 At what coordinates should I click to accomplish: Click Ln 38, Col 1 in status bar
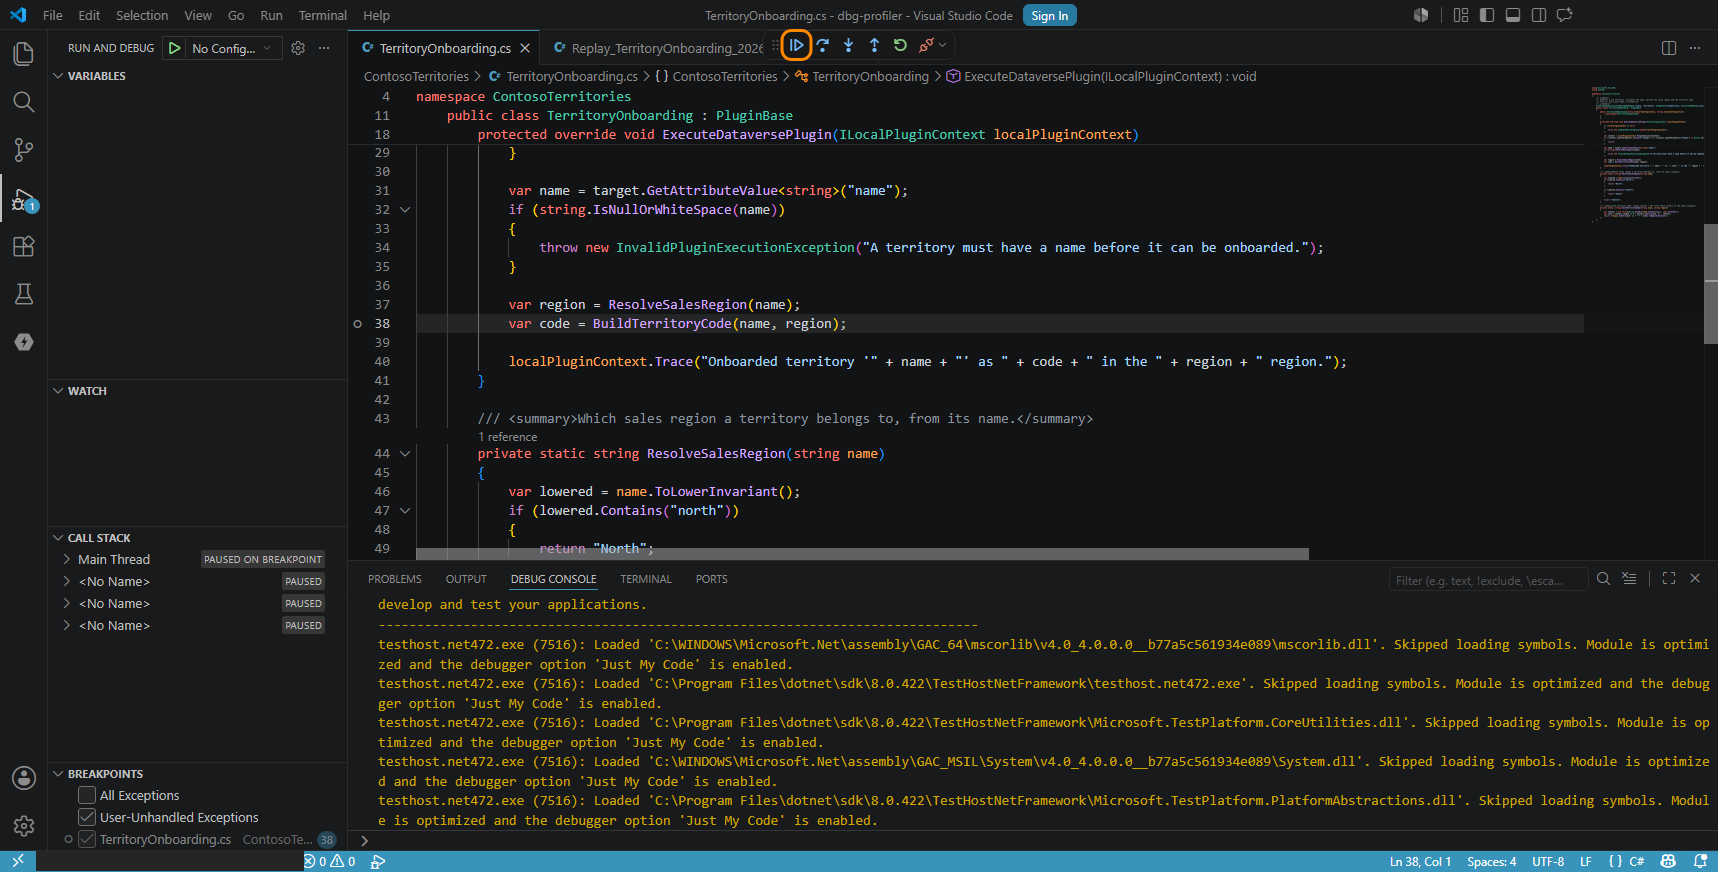(1420, 861)
